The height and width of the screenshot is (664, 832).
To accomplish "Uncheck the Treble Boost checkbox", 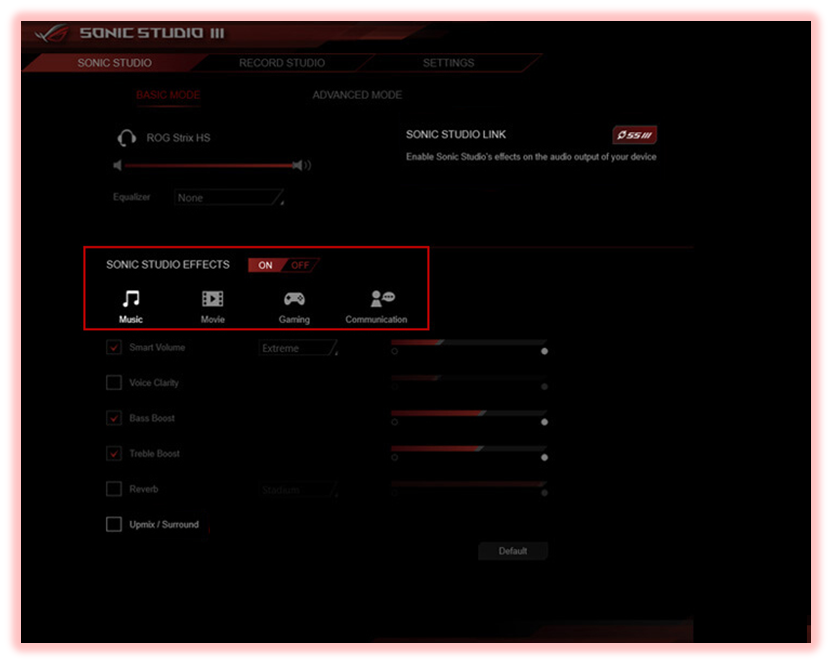I will click(114, 453).
